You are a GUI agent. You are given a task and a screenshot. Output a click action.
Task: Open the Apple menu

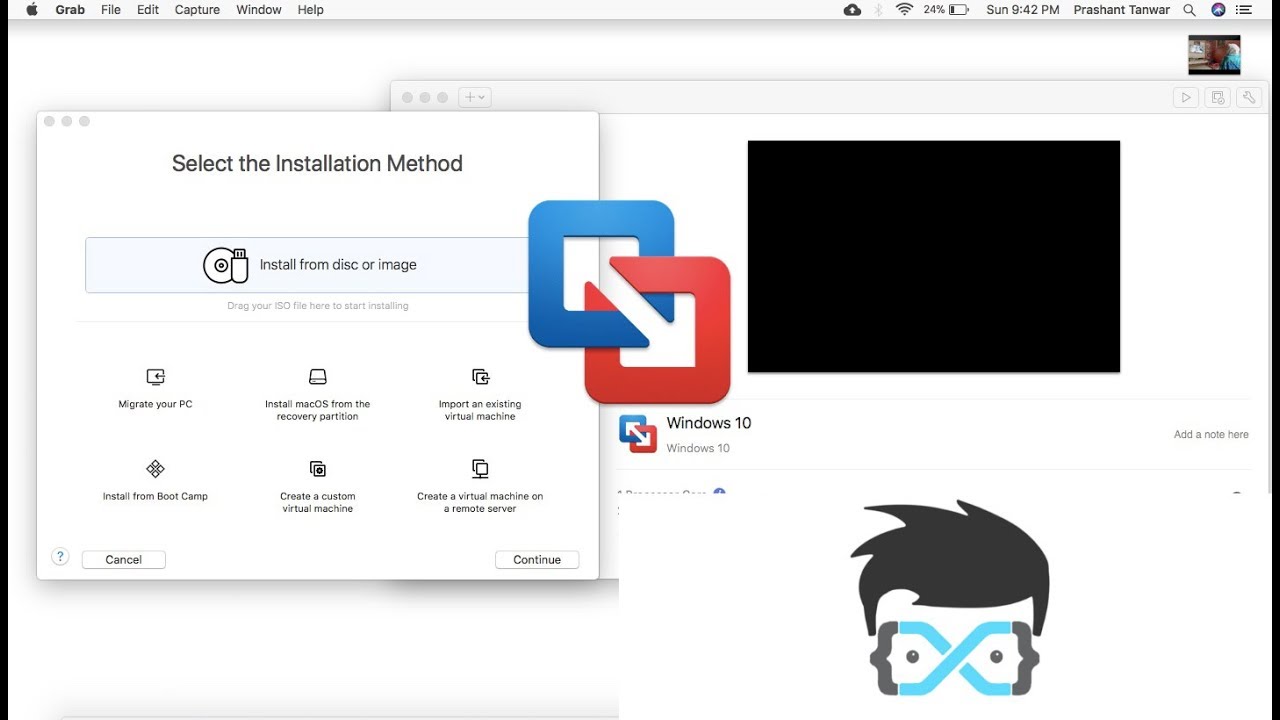(x=31, y=9)
